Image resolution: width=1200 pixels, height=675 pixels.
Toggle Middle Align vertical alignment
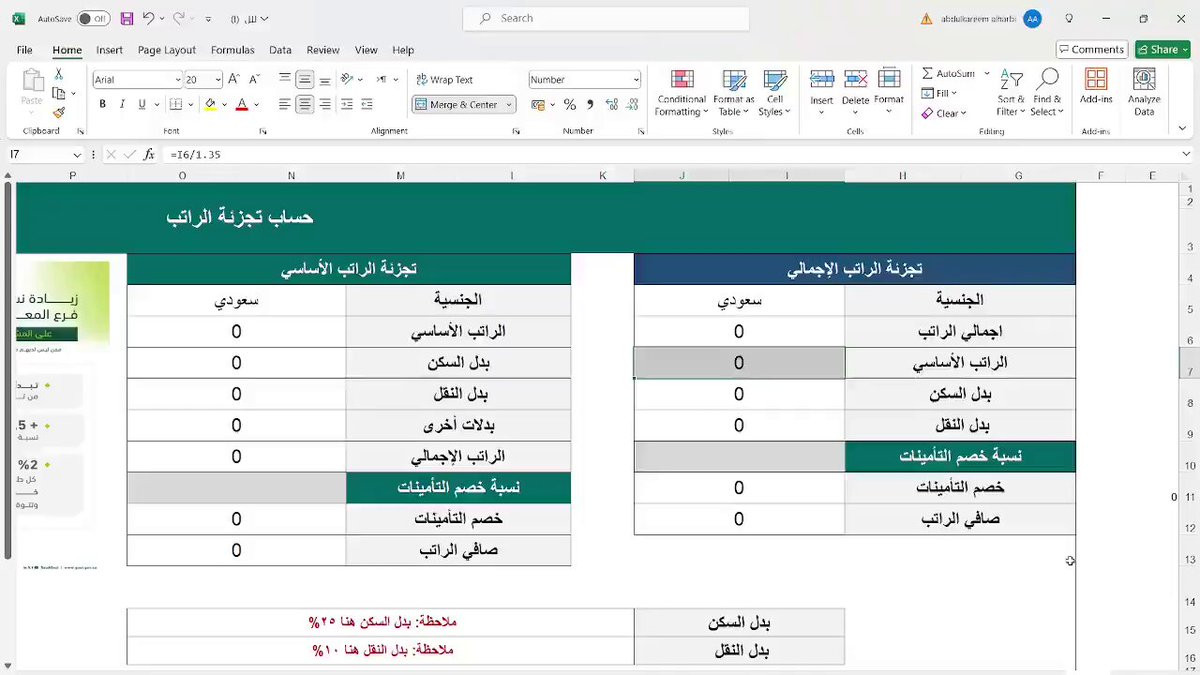click(x=305, y=79)
